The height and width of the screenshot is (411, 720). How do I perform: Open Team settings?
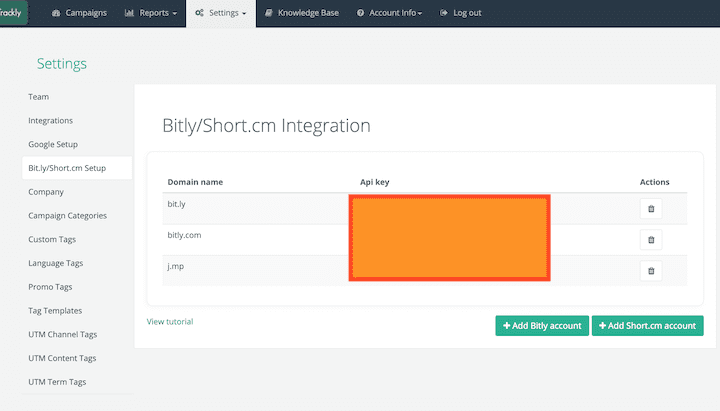point(39,97)
